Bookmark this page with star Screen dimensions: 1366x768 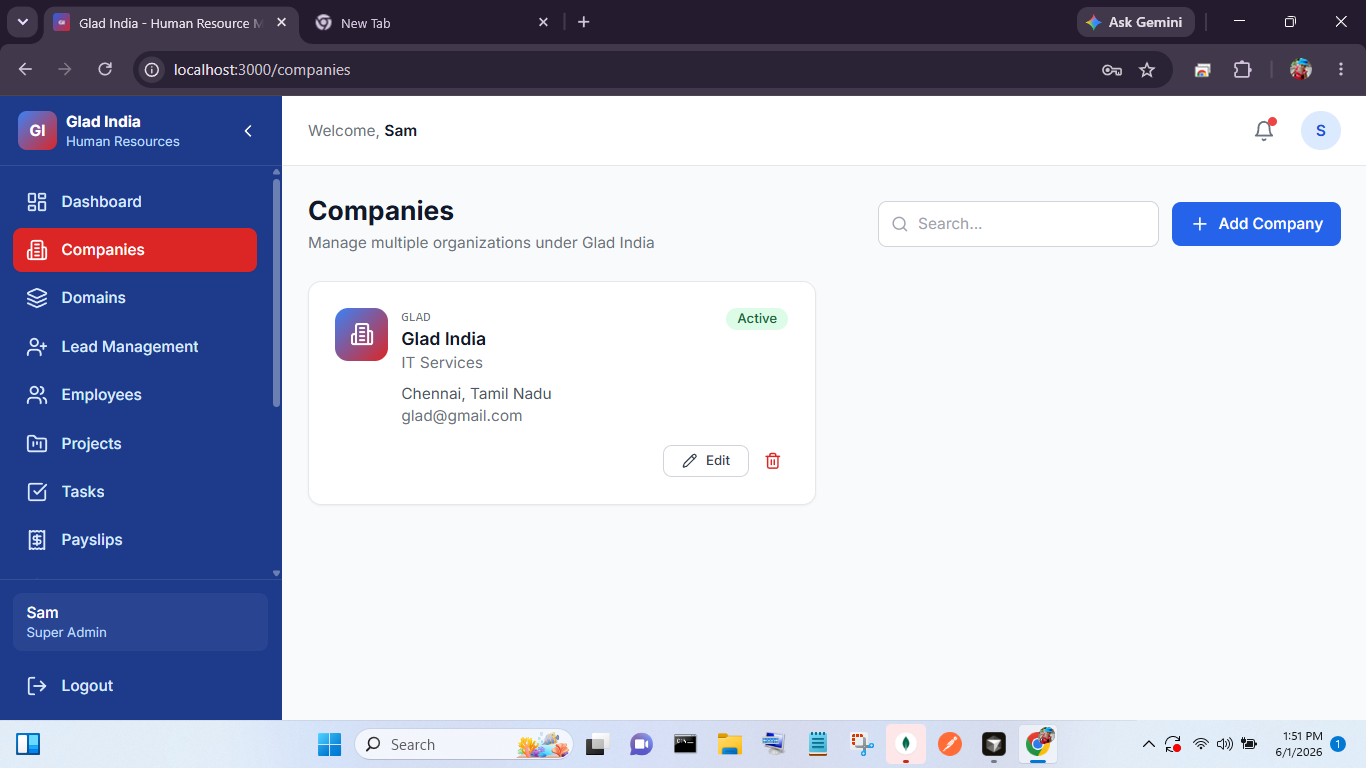coord(1147,70)
